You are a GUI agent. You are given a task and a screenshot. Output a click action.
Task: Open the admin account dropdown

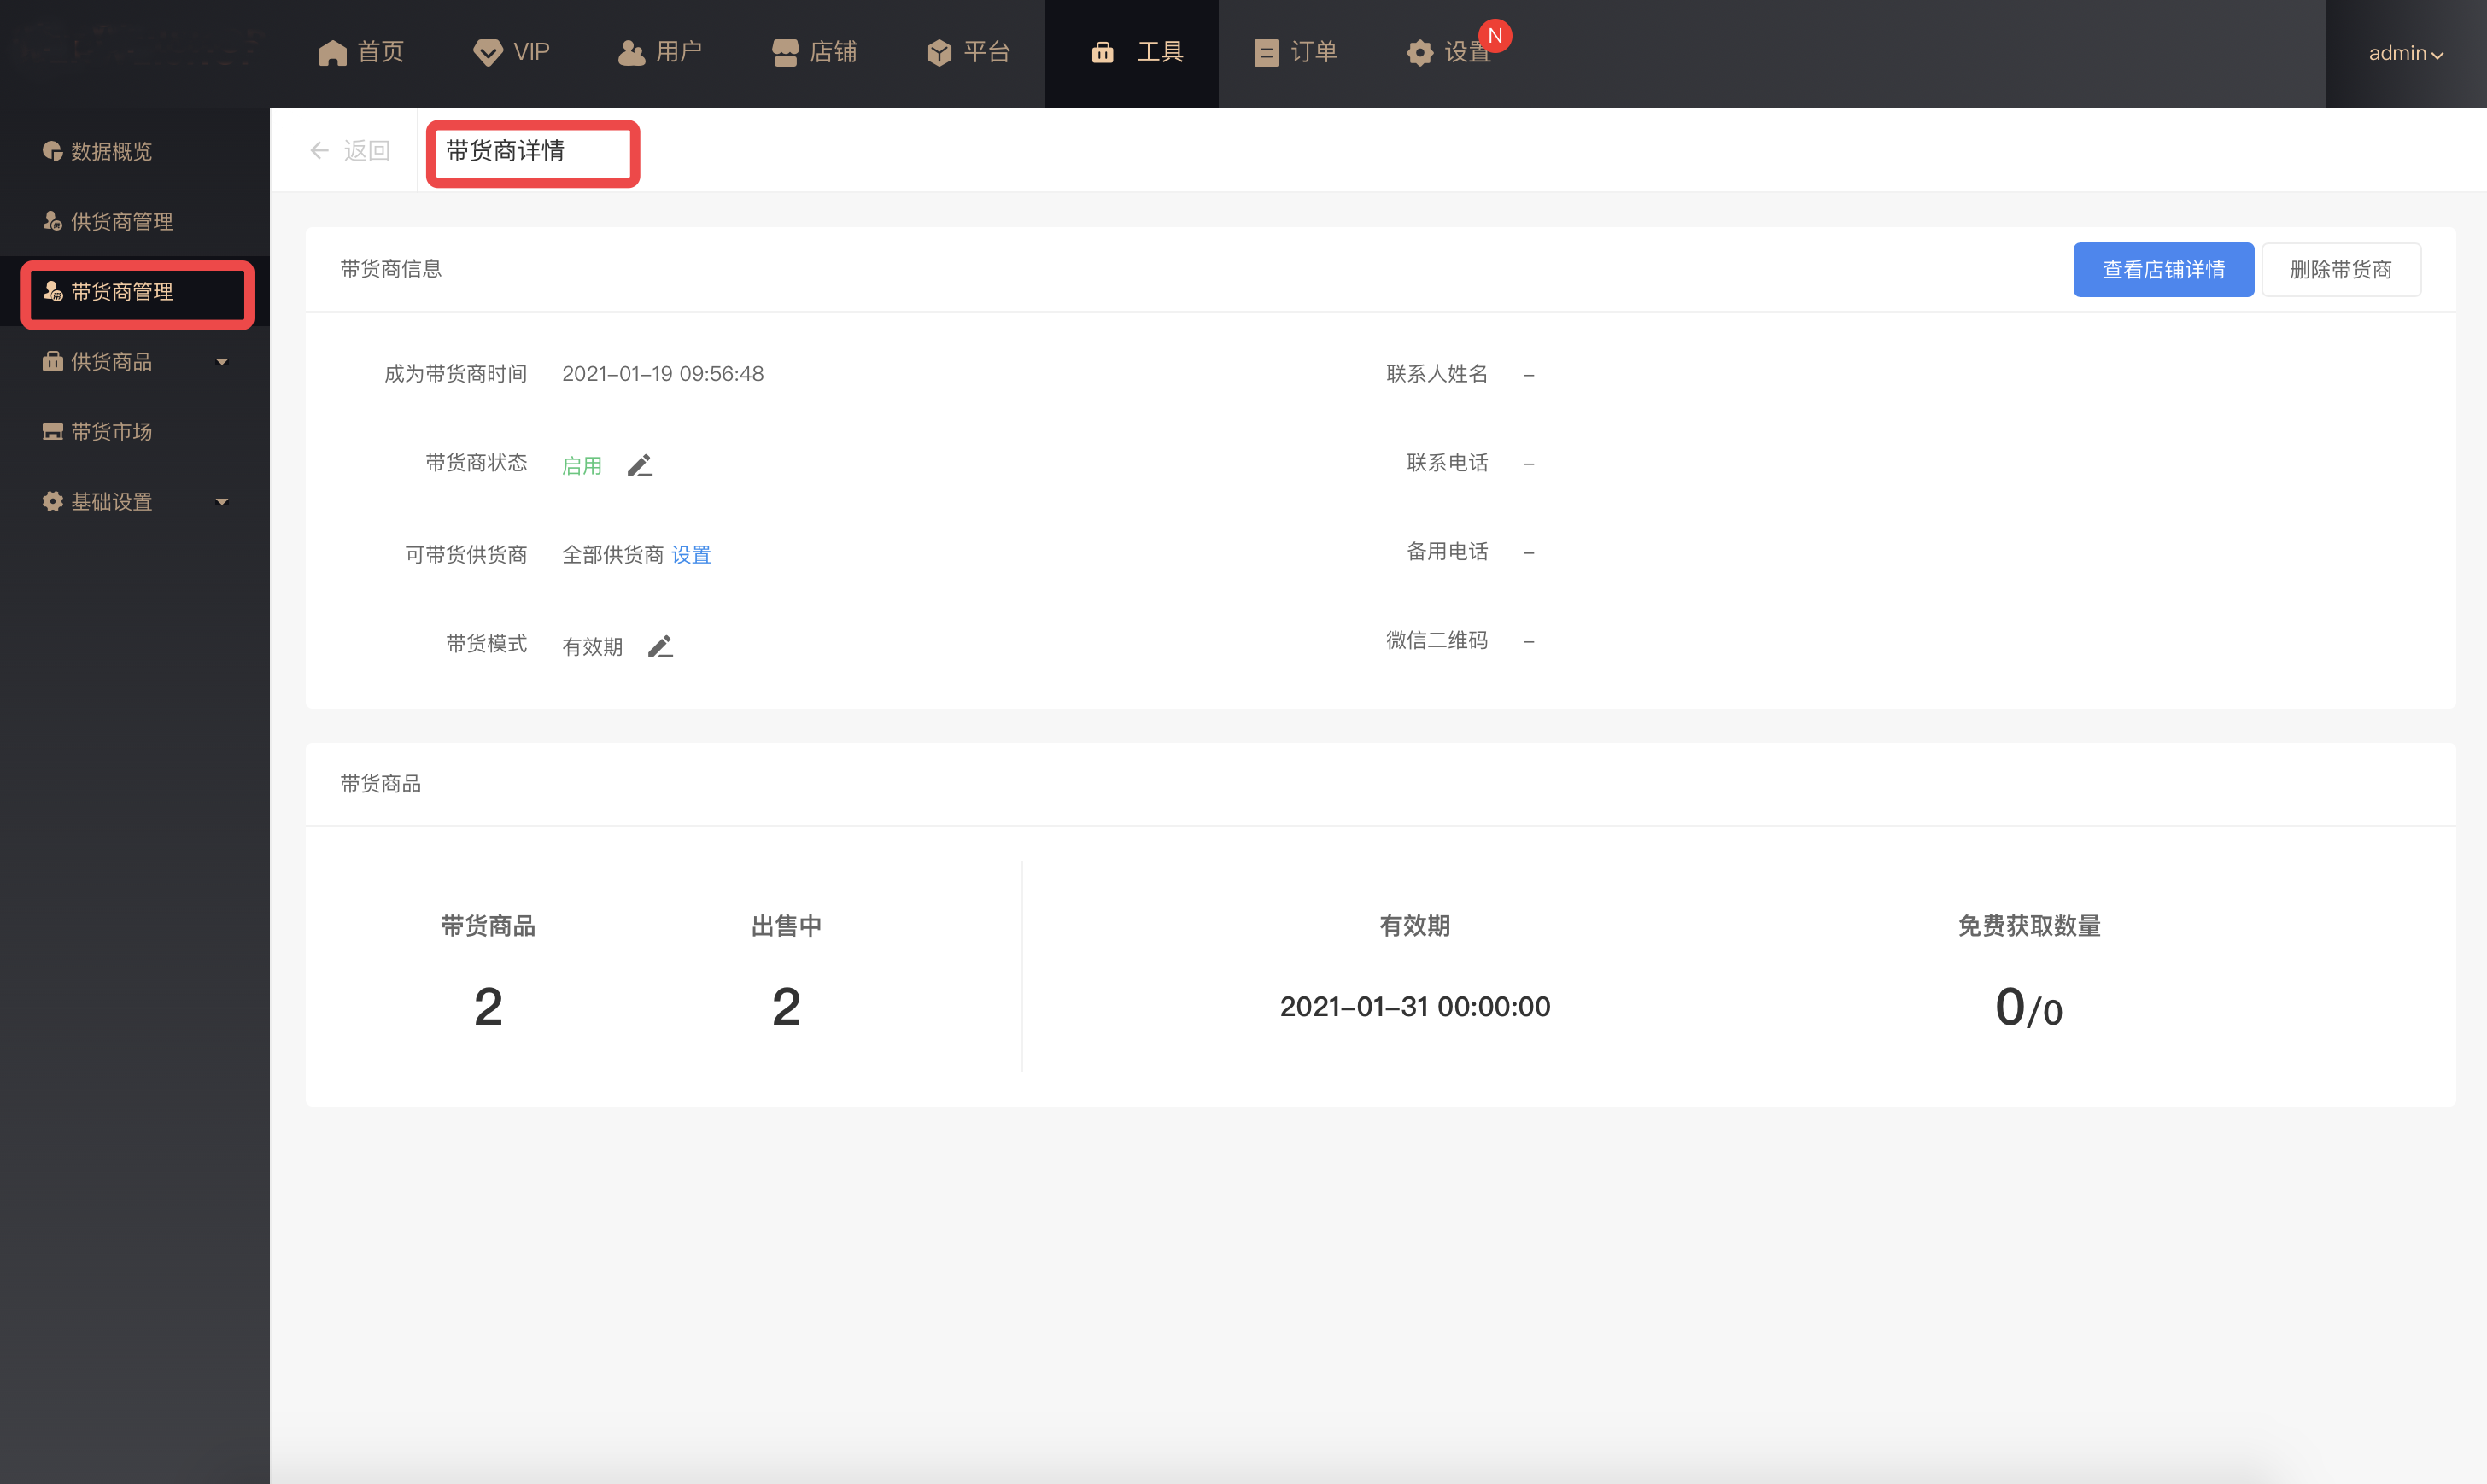2405,53
